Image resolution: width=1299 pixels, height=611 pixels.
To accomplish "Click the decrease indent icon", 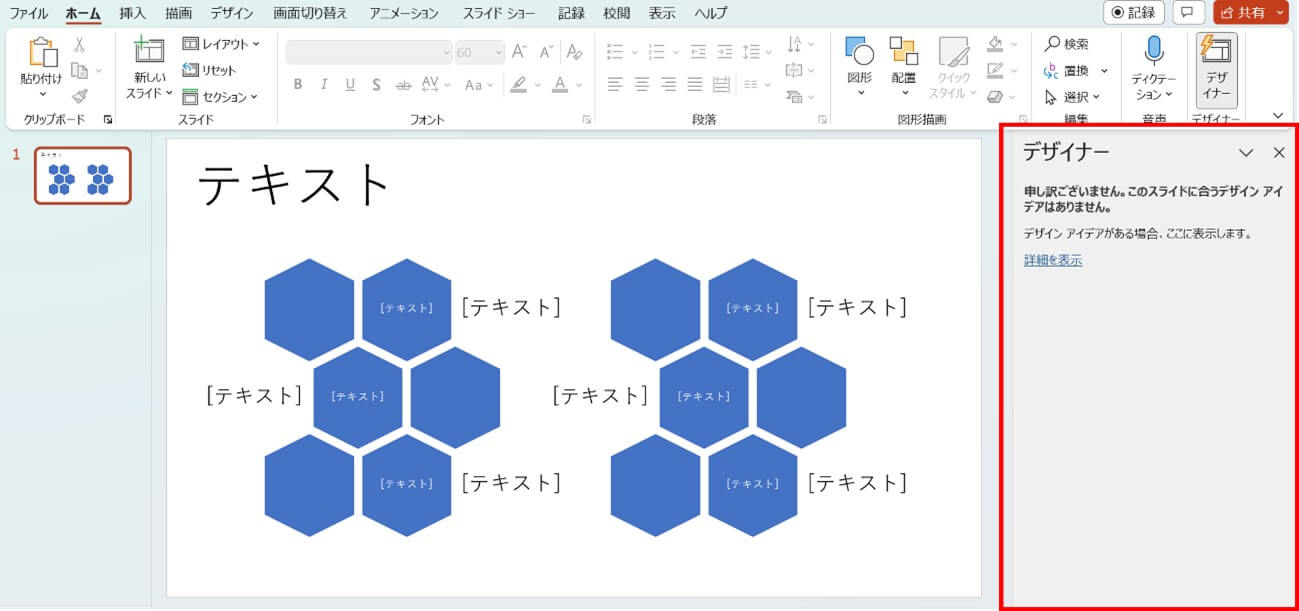I will [697, 52].
